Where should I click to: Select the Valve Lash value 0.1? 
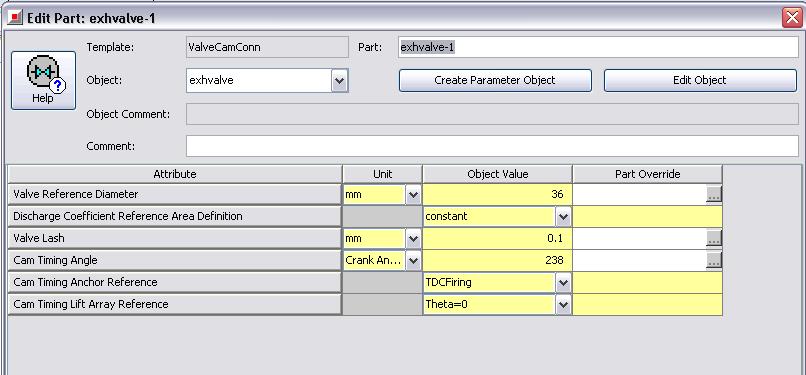[x=497, y=238]
